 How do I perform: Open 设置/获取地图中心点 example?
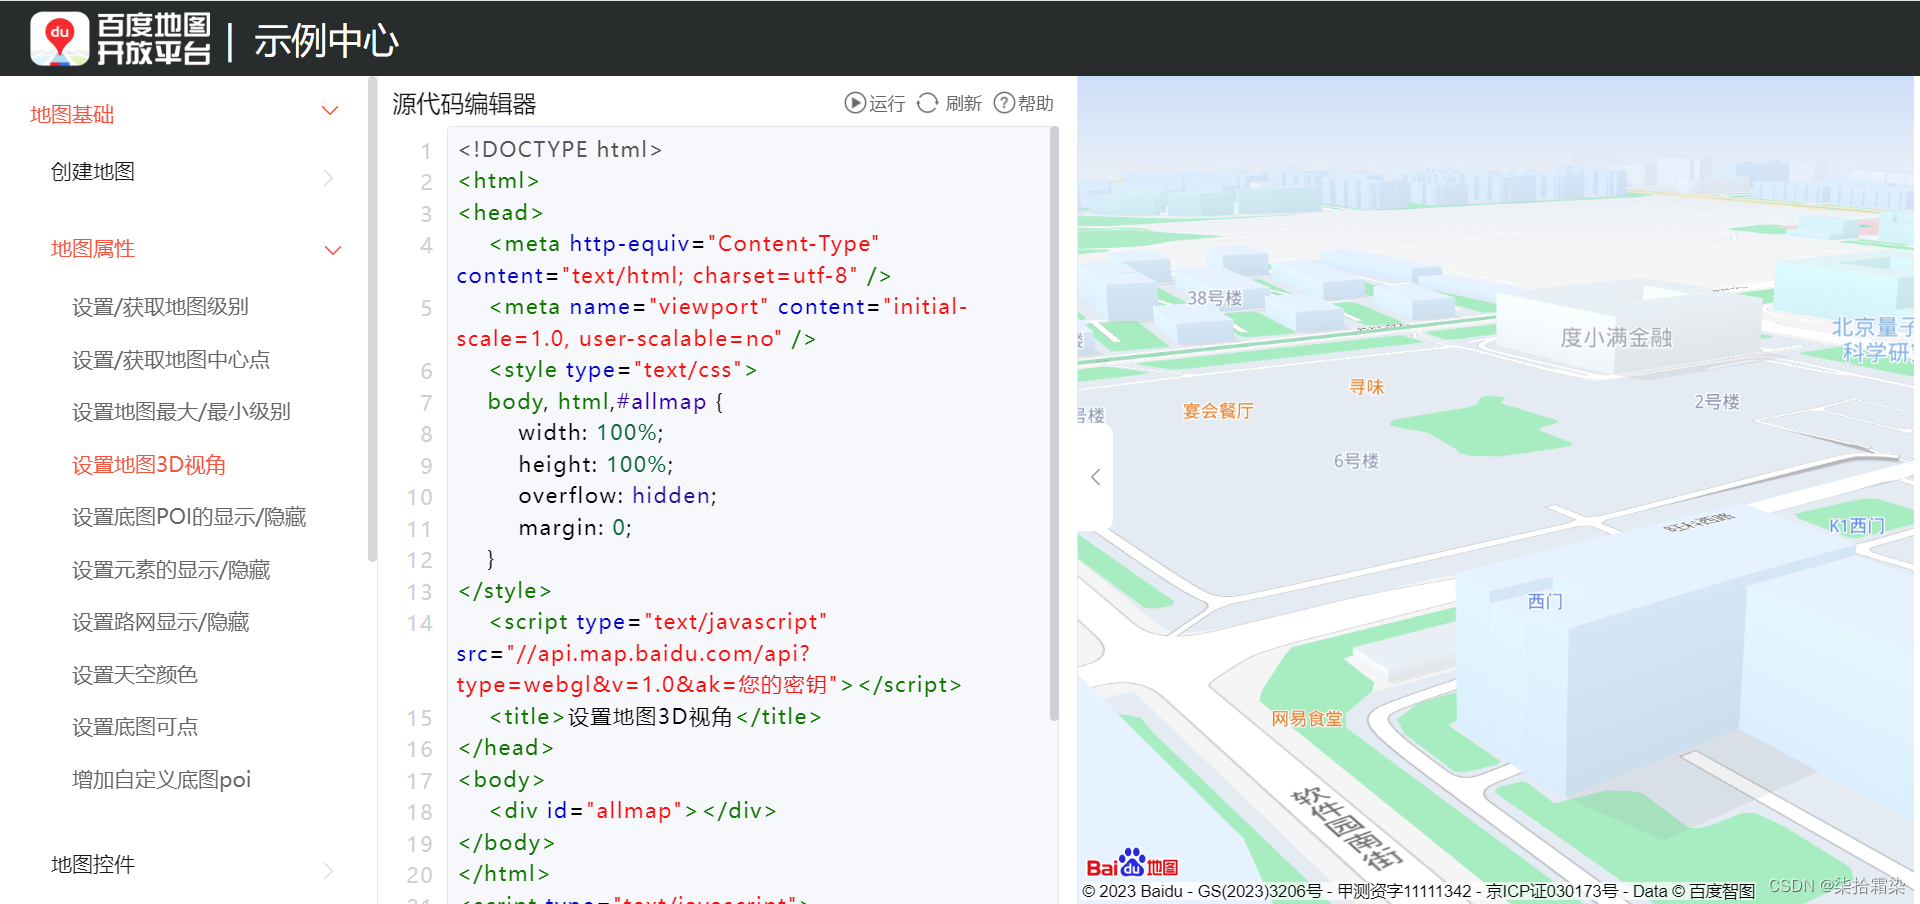(x=171, y=360)
